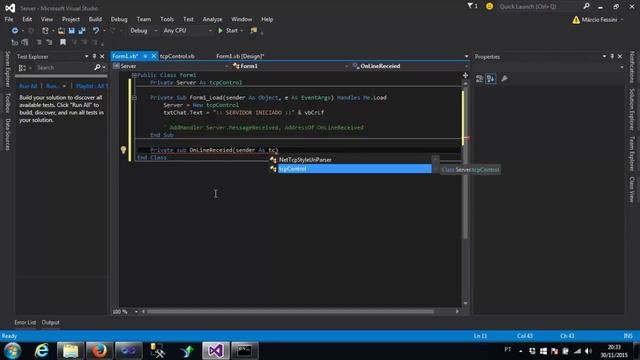Switch to tcpControl.vb tab
The image size is (640, 360).
(177, 56)
